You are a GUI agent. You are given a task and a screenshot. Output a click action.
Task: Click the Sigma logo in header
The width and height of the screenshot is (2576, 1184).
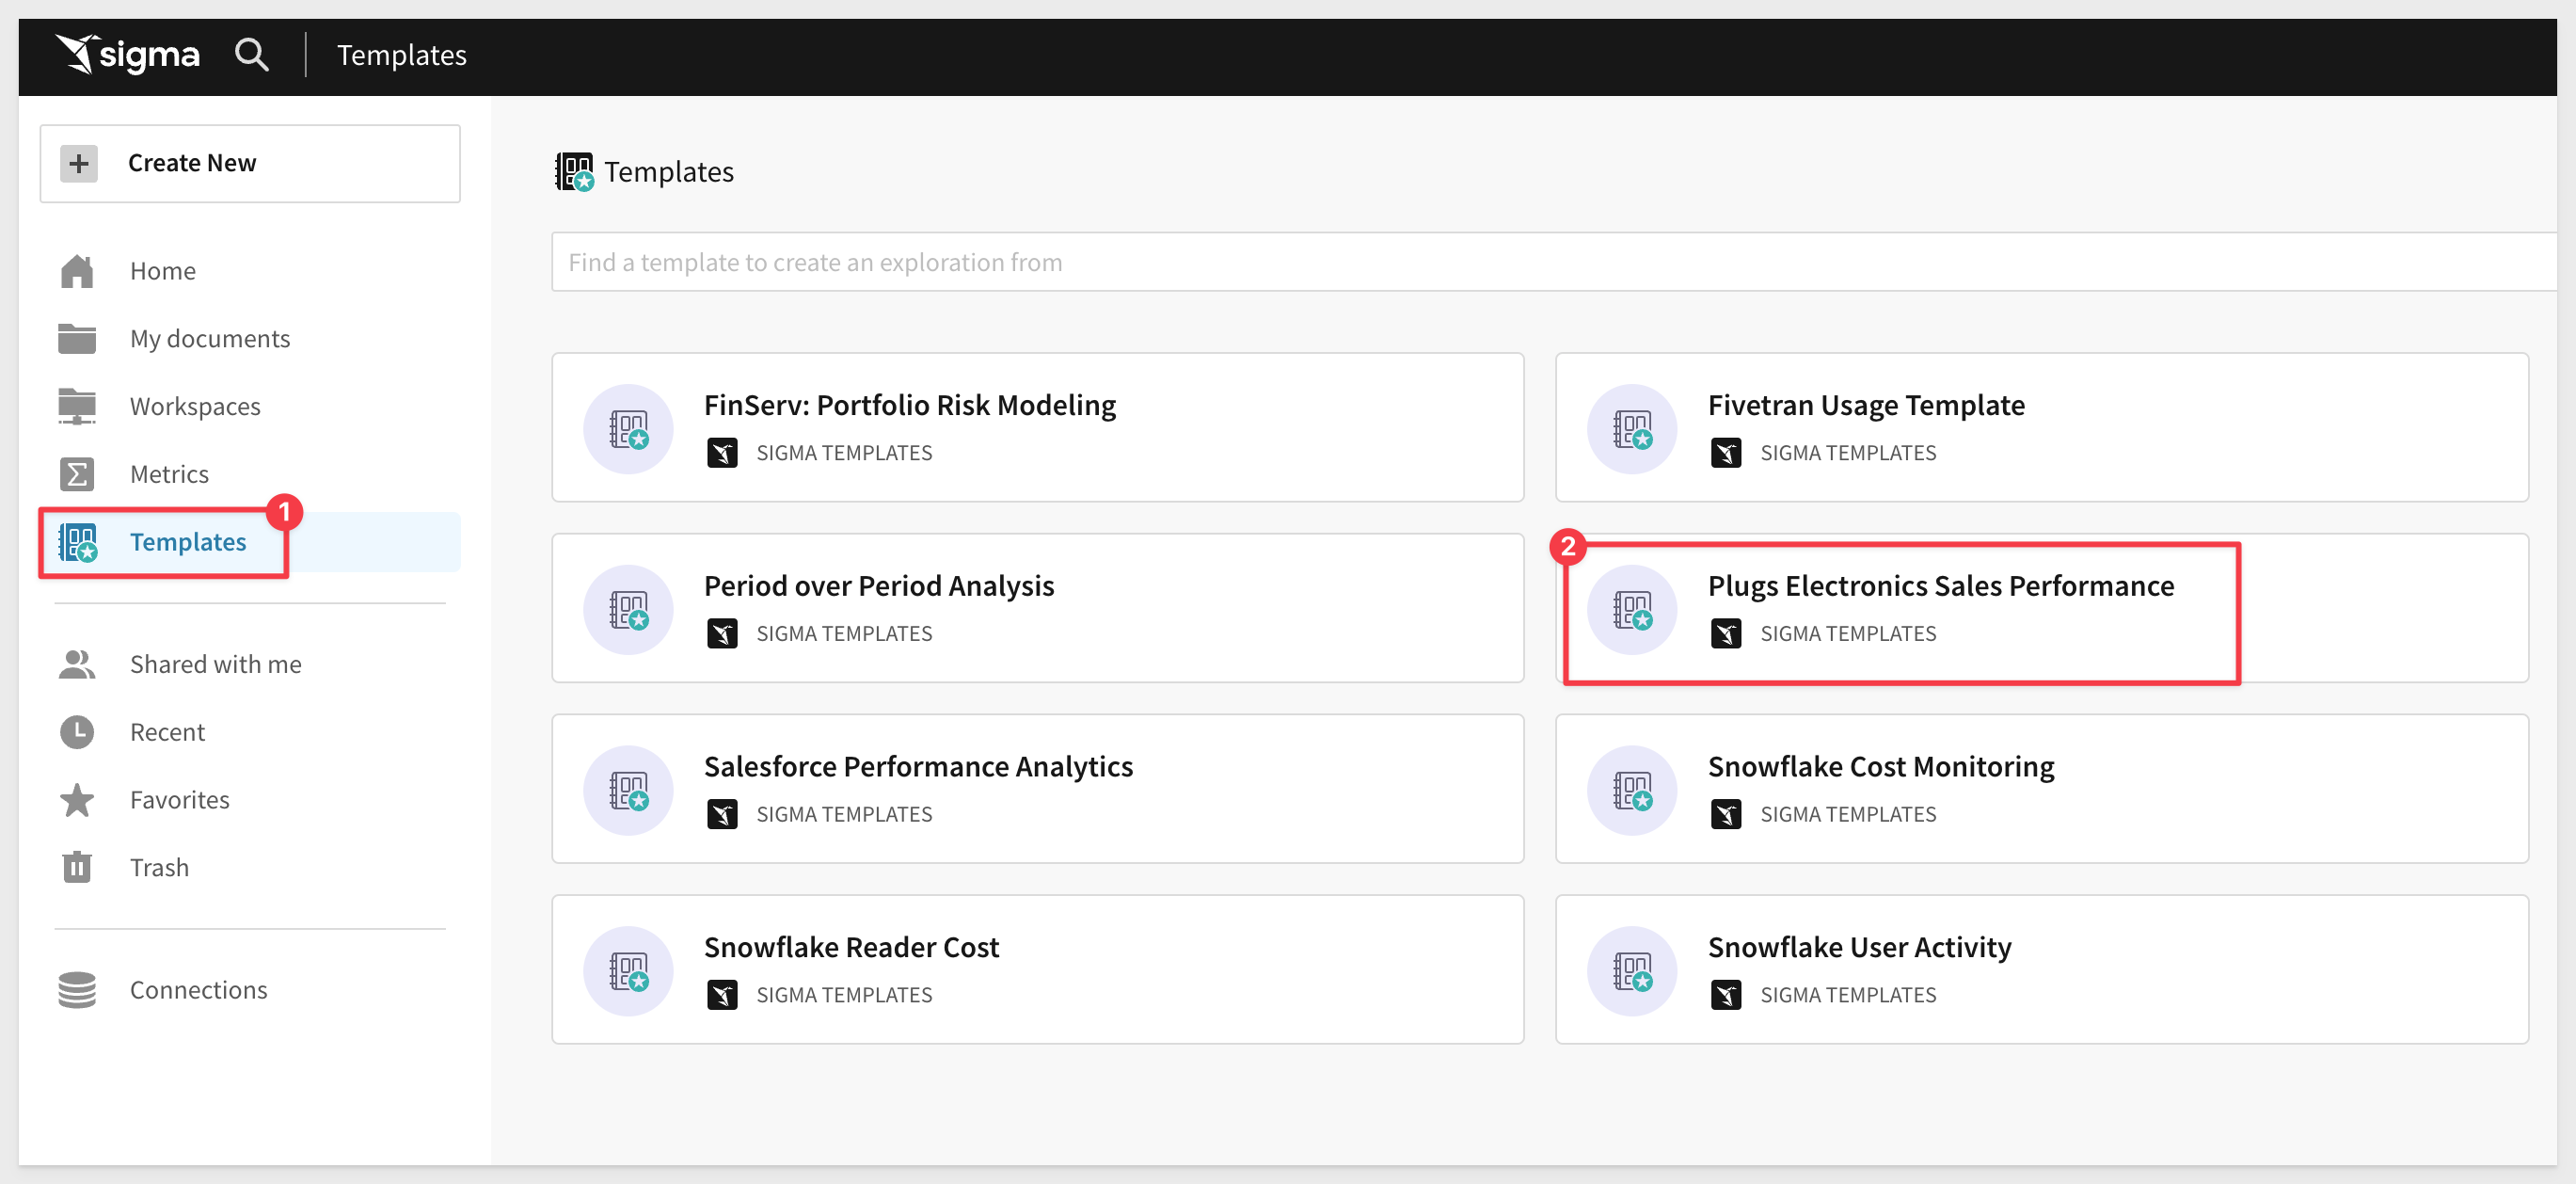127,55
